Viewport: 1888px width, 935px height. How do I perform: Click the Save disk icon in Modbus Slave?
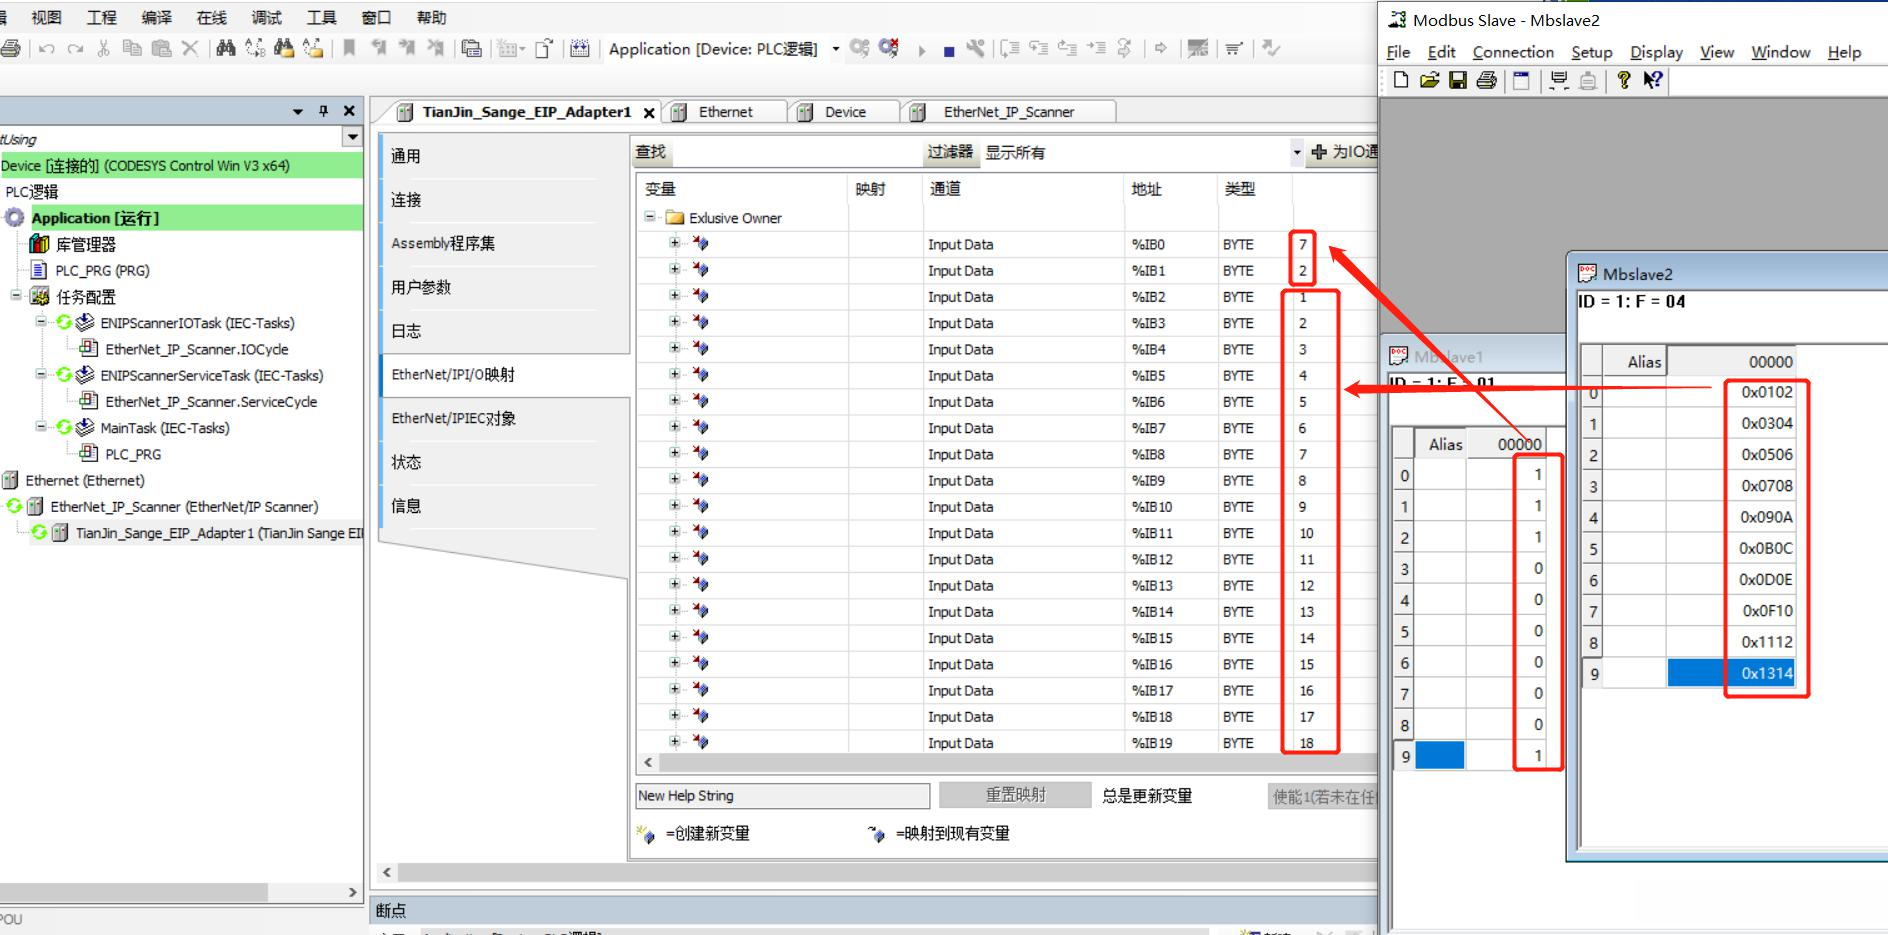pyautogui.click(x=1458, y=80)
